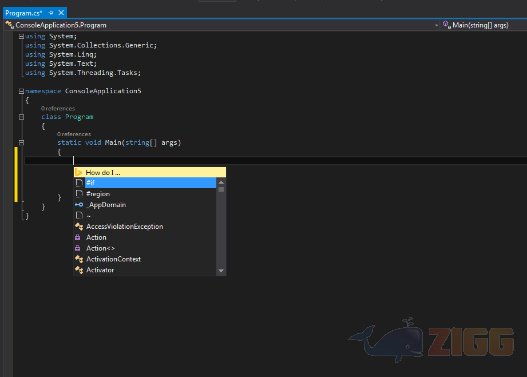Select the #if snippet icon
Viewport: 527px width, 377px height.
[79, 183]
